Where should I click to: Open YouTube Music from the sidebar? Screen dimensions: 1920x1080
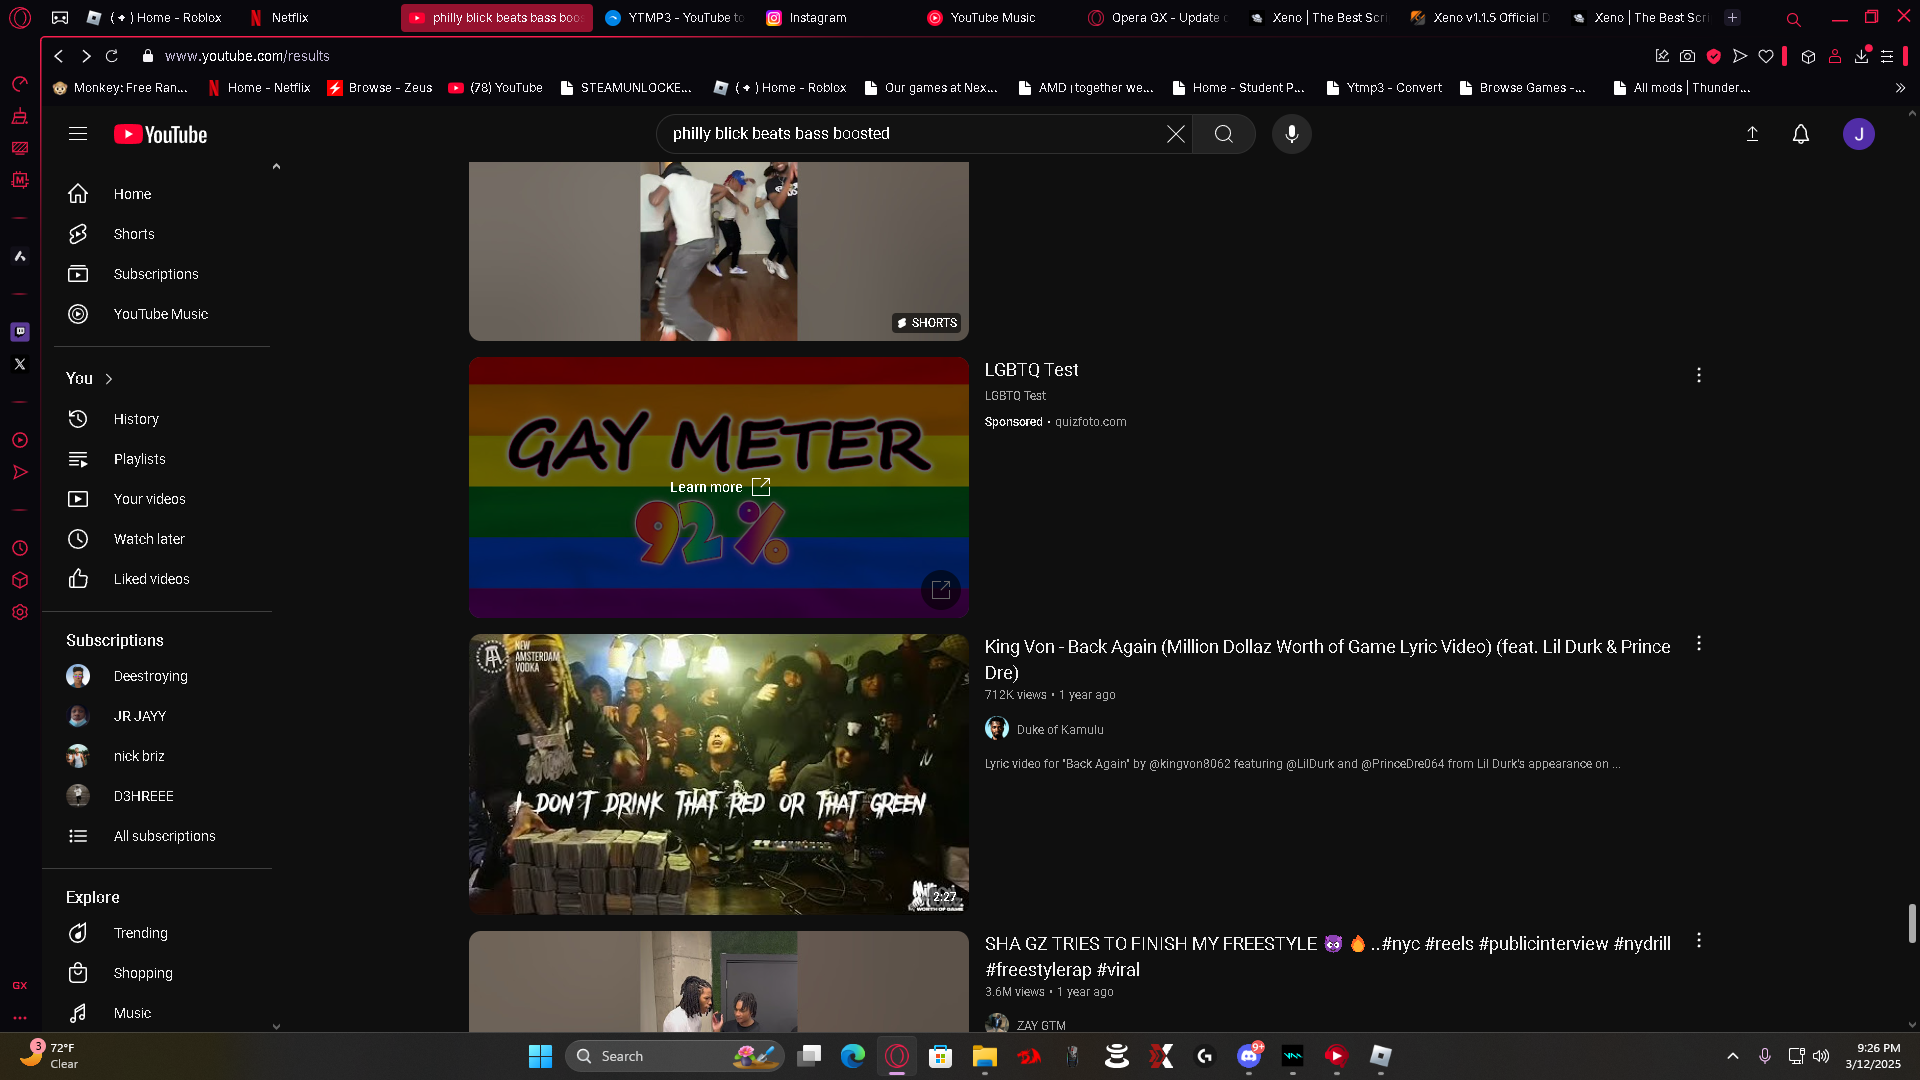coord(162,314)
